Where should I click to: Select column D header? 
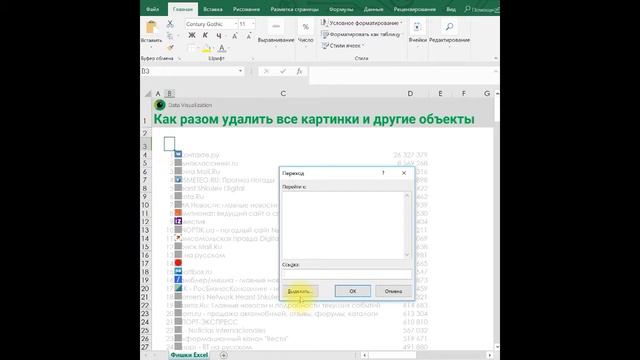(410, 93)
